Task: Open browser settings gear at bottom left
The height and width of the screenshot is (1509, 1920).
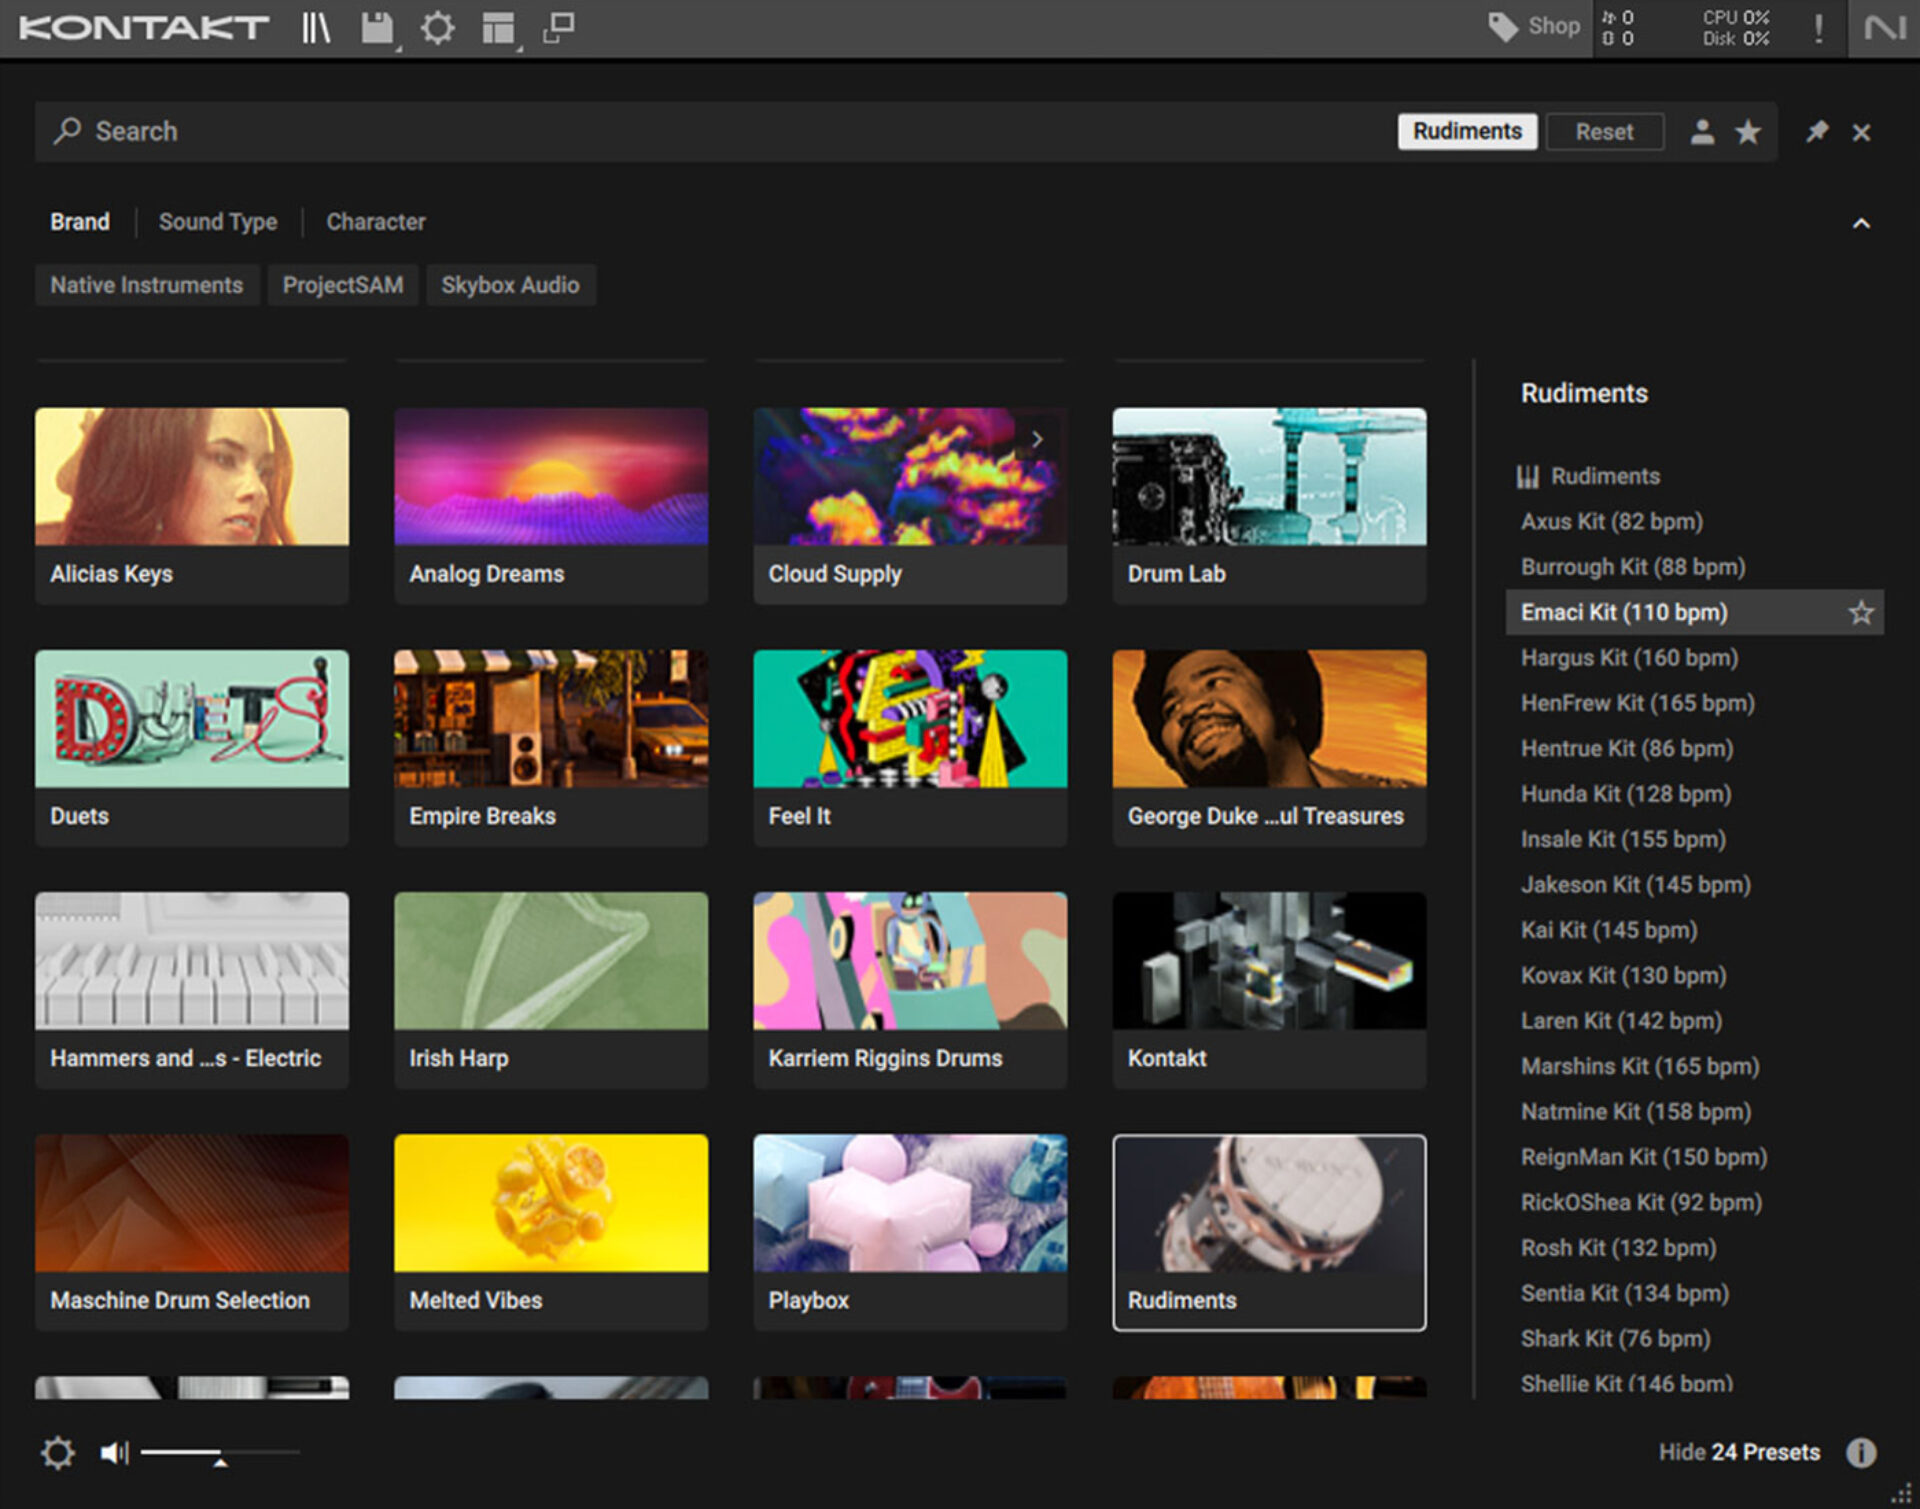Action: click(x=58, y=1452)
